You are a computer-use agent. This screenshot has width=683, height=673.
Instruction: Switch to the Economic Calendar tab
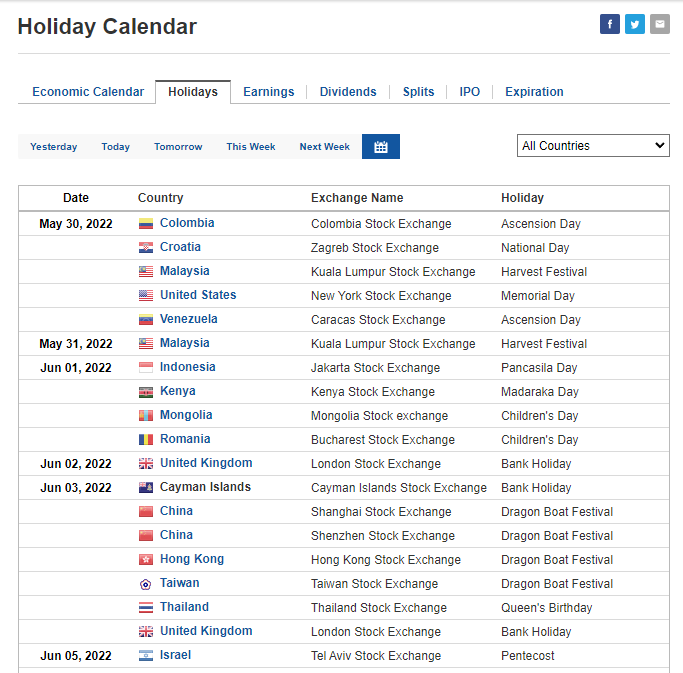(88, 92)
